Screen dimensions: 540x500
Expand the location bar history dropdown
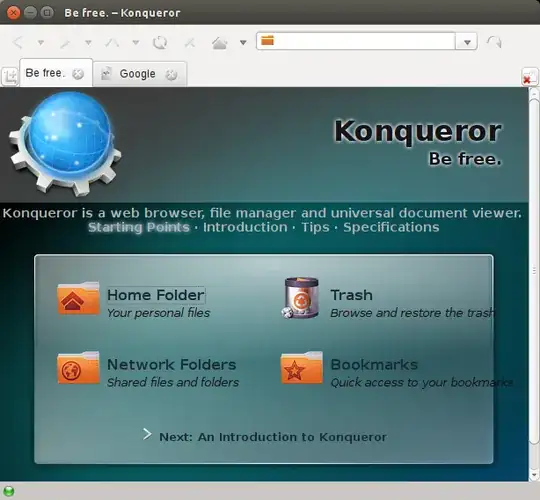coord(467,42)
